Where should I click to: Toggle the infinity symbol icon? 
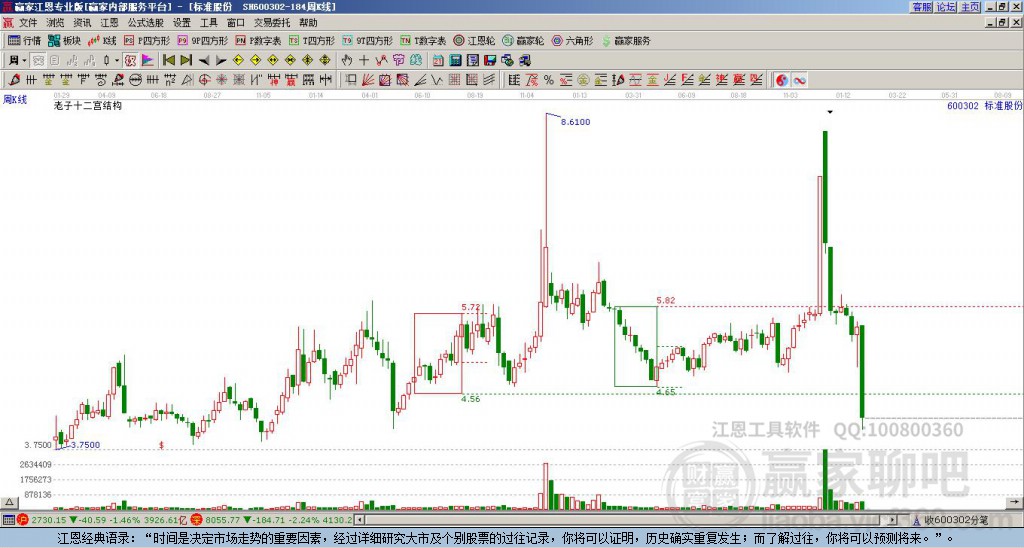pos(799,80)
